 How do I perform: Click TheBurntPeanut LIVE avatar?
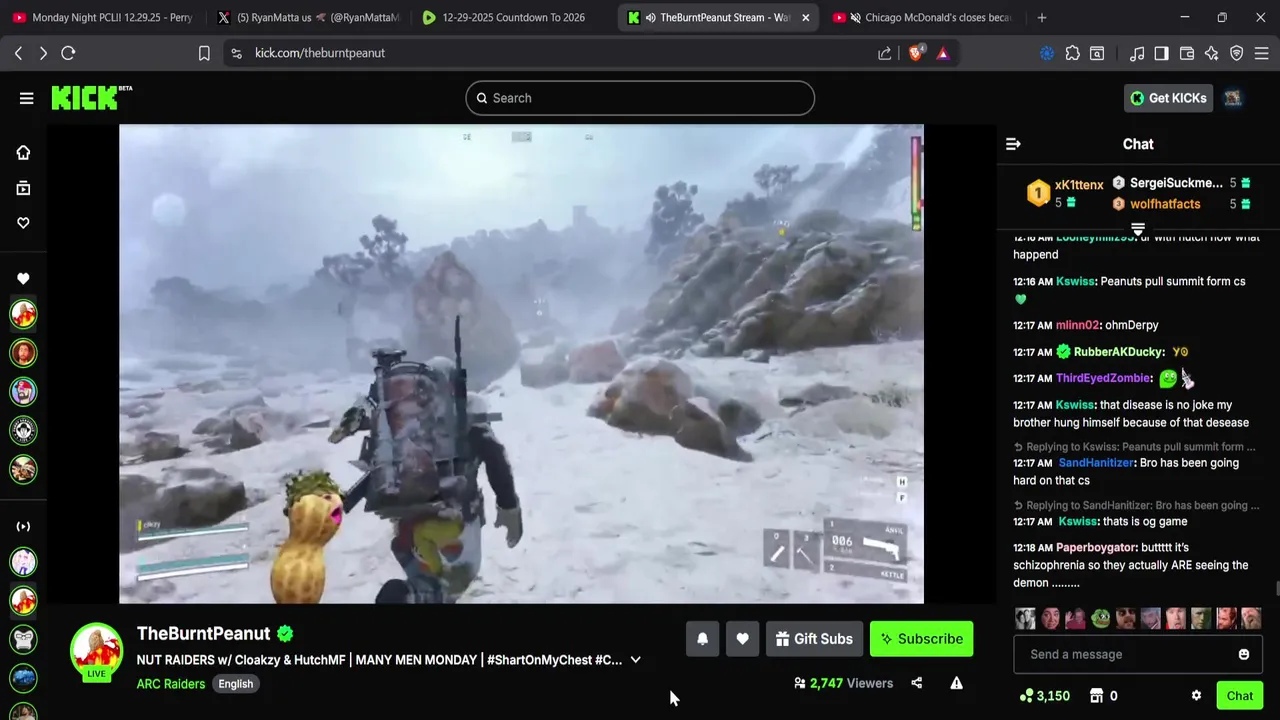96,651
